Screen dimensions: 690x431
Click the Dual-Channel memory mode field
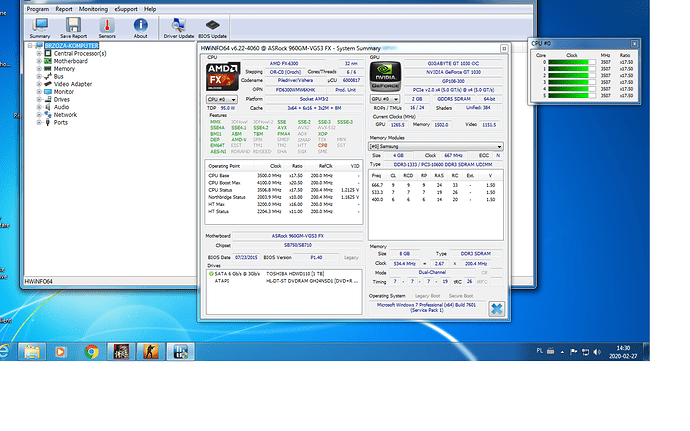(x=432, y=273)
